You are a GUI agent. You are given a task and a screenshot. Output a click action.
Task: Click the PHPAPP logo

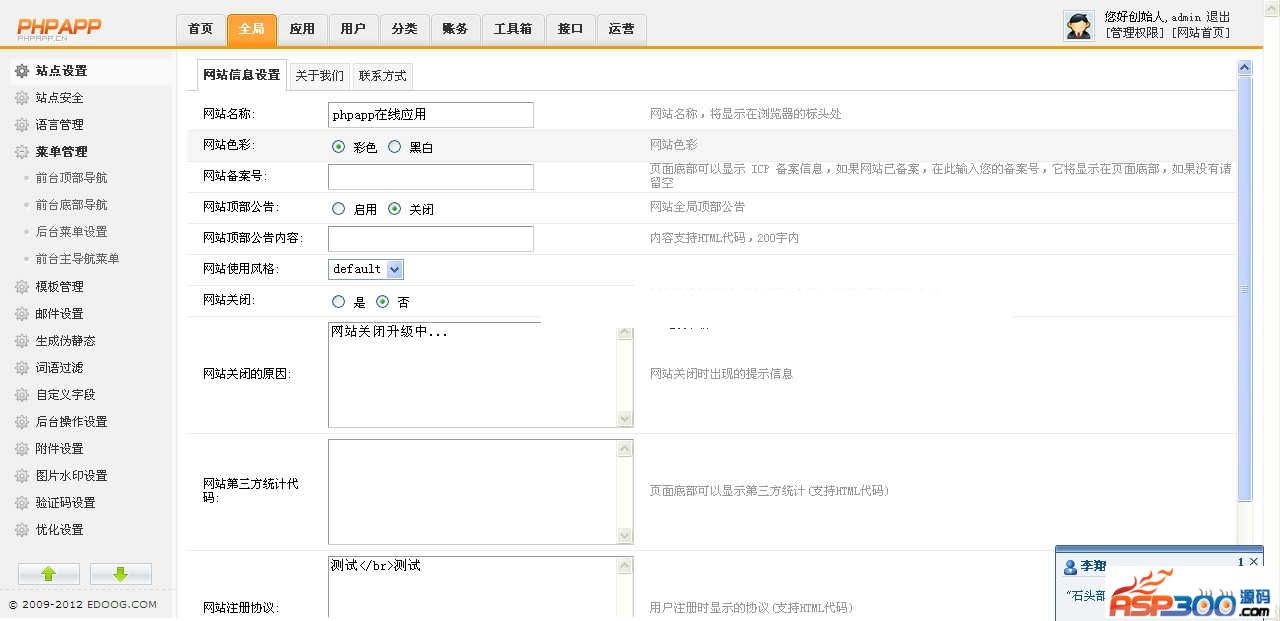(60, 29)
